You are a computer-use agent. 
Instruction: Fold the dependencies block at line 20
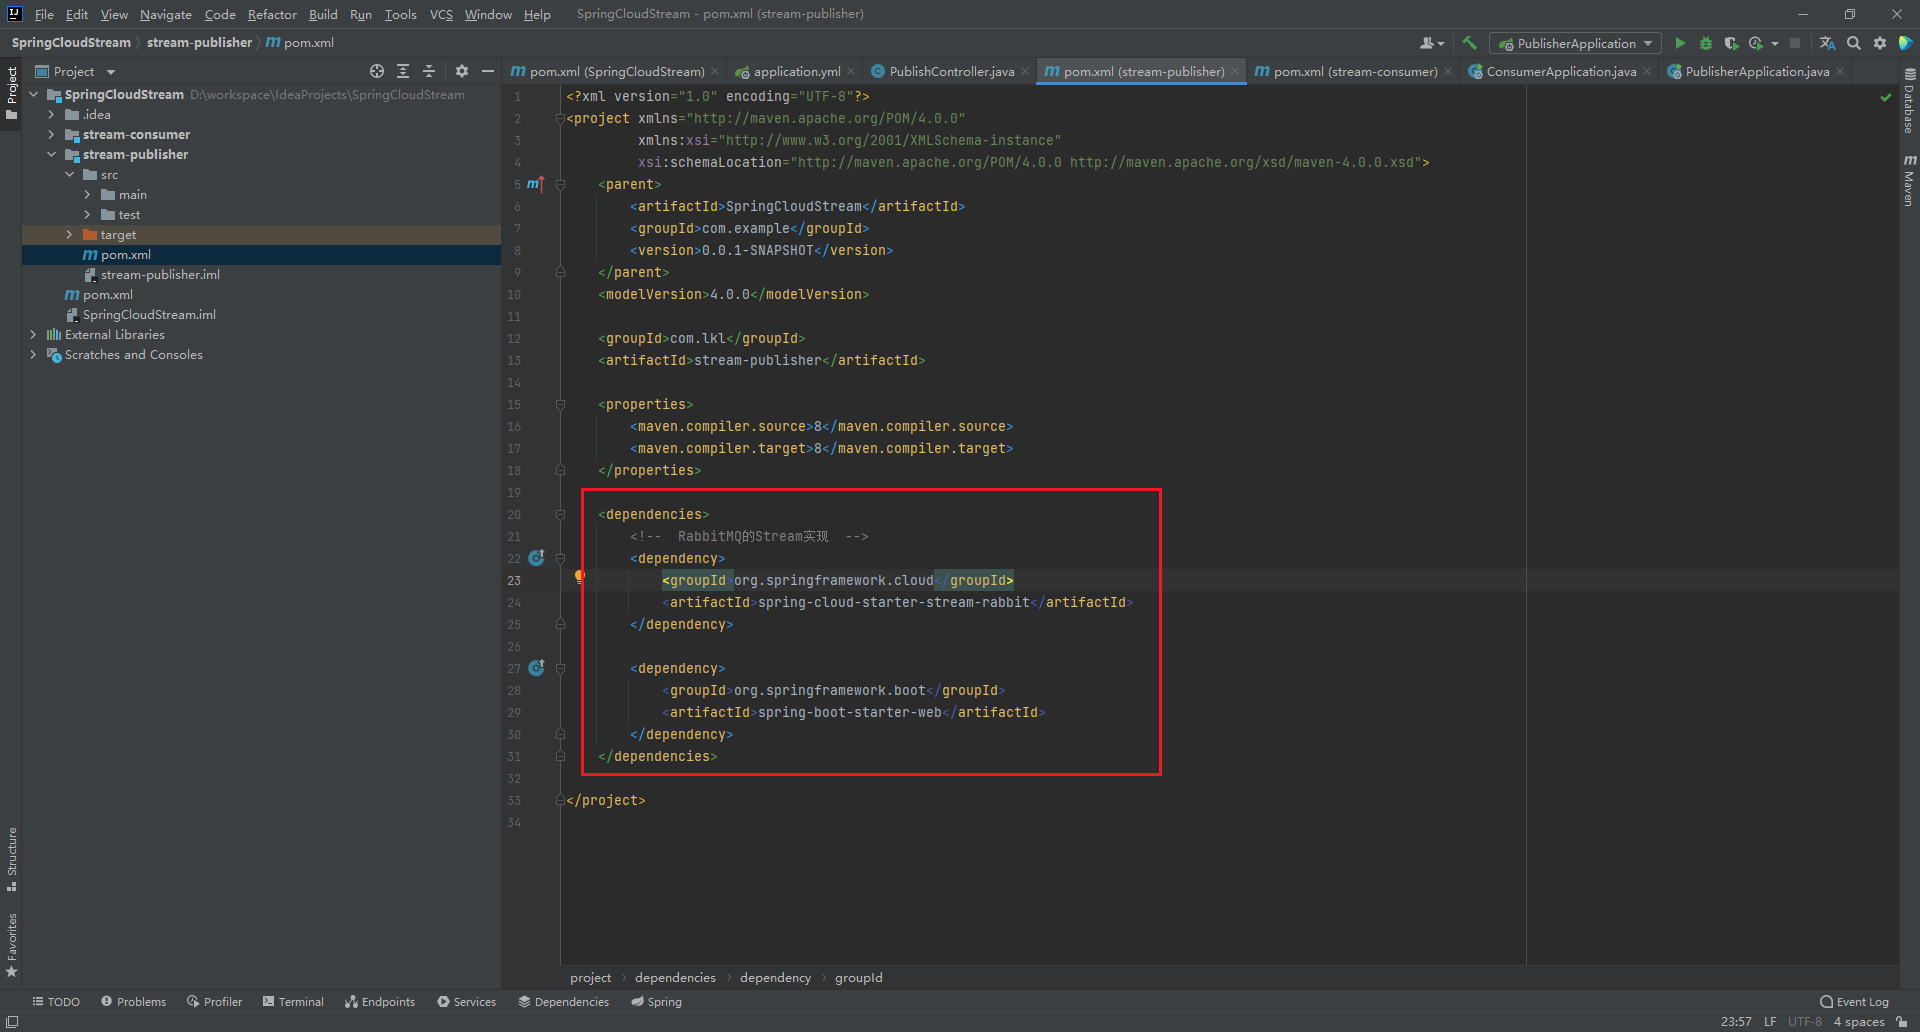pyautogui.click(x=560, y=514)
